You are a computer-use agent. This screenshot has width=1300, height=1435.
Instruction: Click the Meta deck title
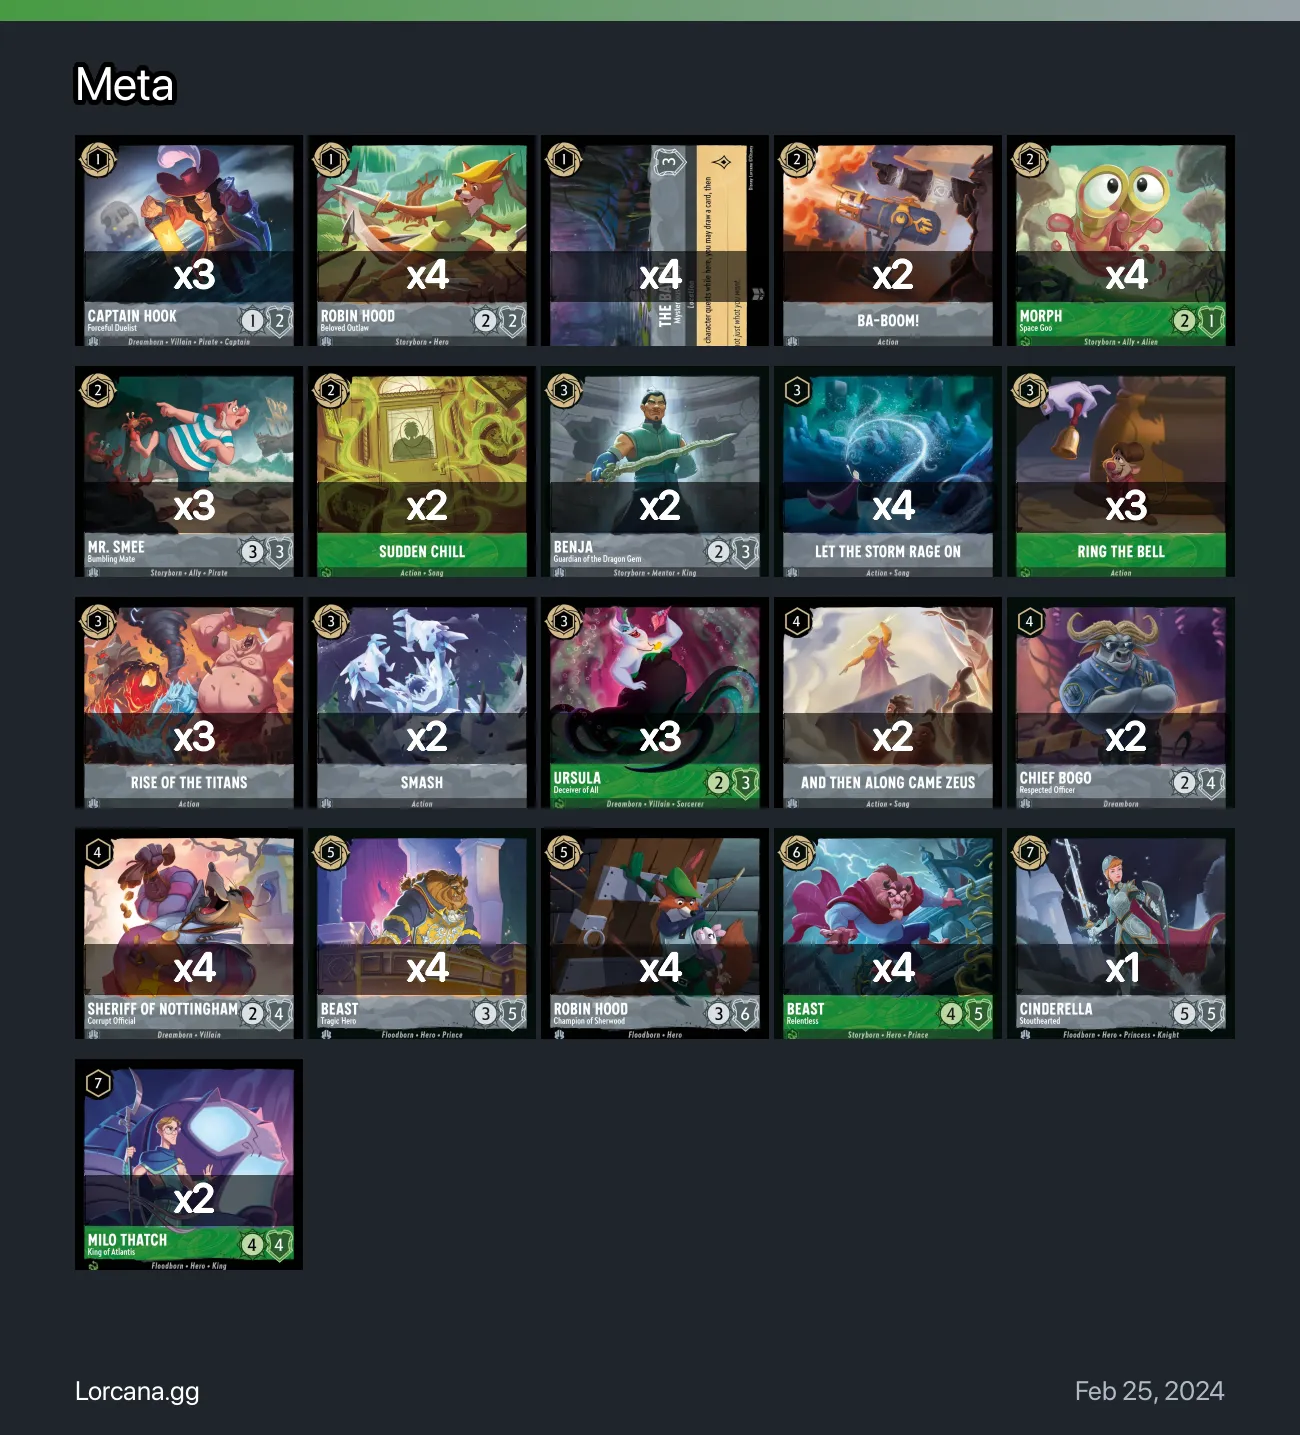coord(125,85)
